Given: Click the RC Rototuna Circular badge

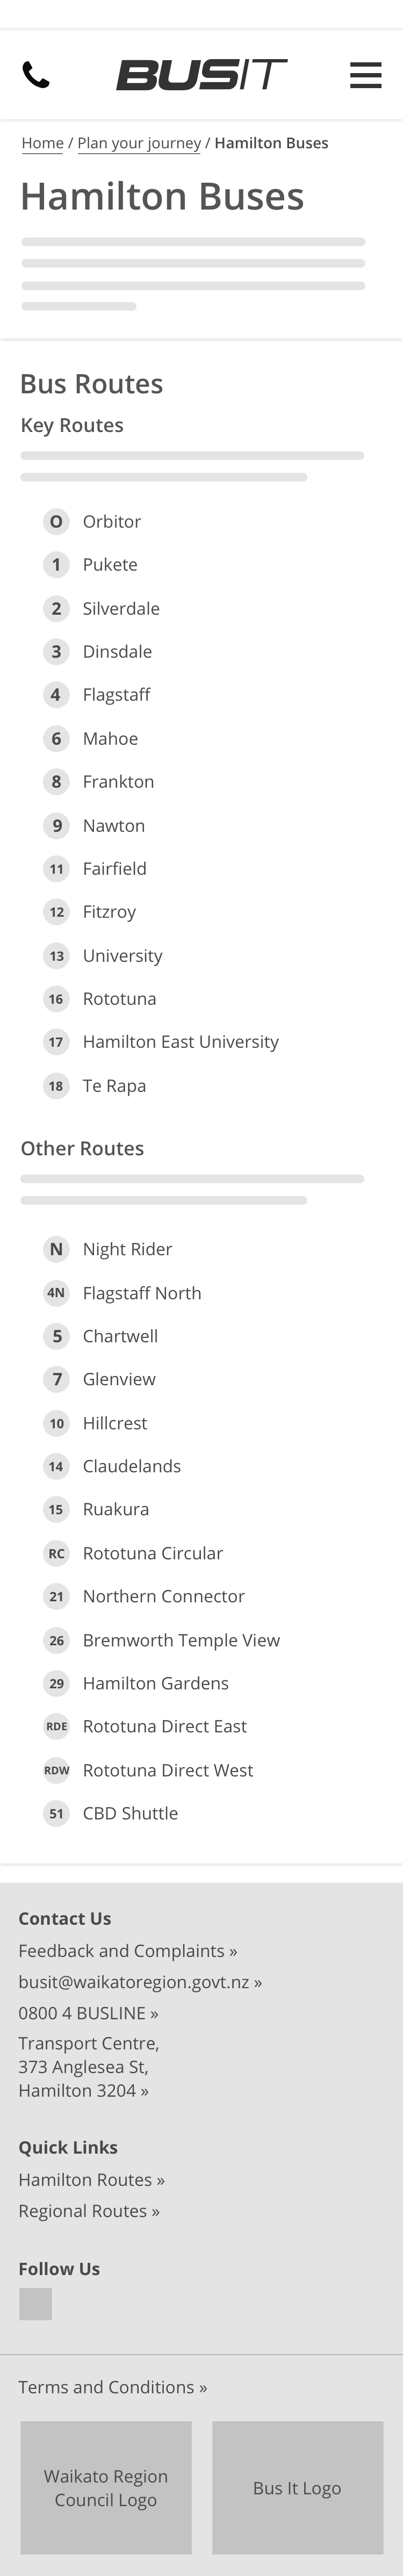Looking at the screenshot, I should click(x=56, y=1553).
